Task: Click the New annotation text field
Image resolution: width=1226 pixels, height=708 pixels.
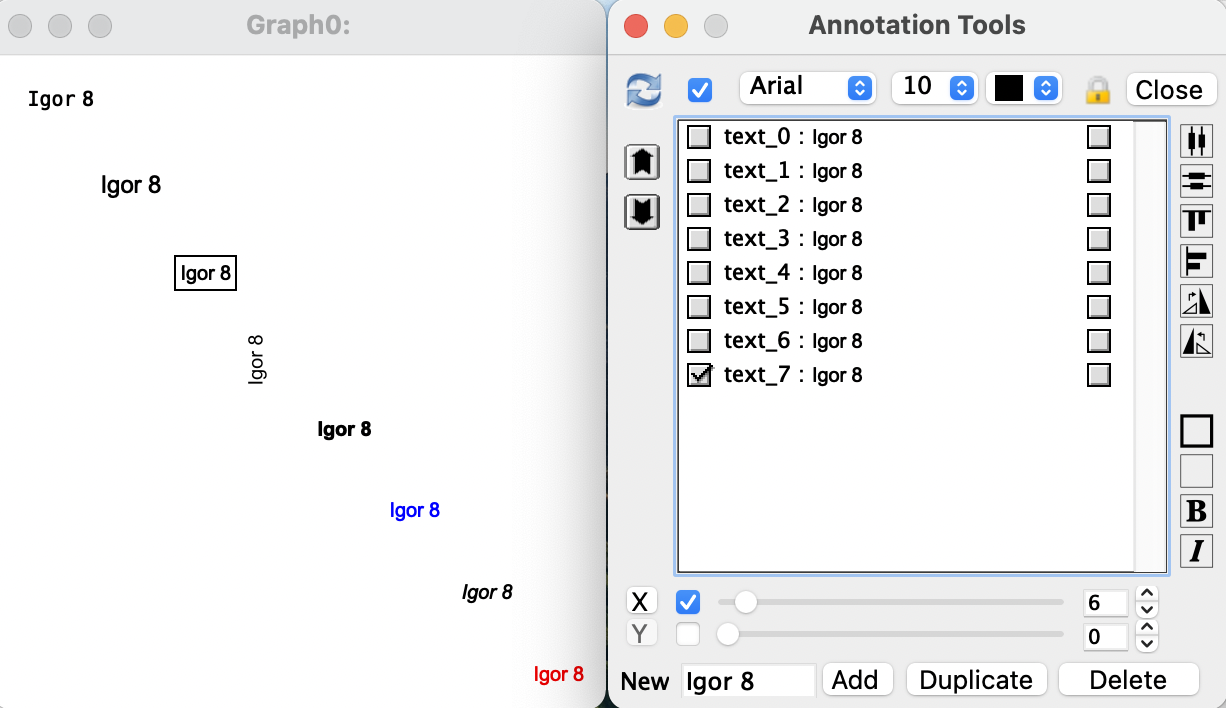Action: [x=748, y=680]
